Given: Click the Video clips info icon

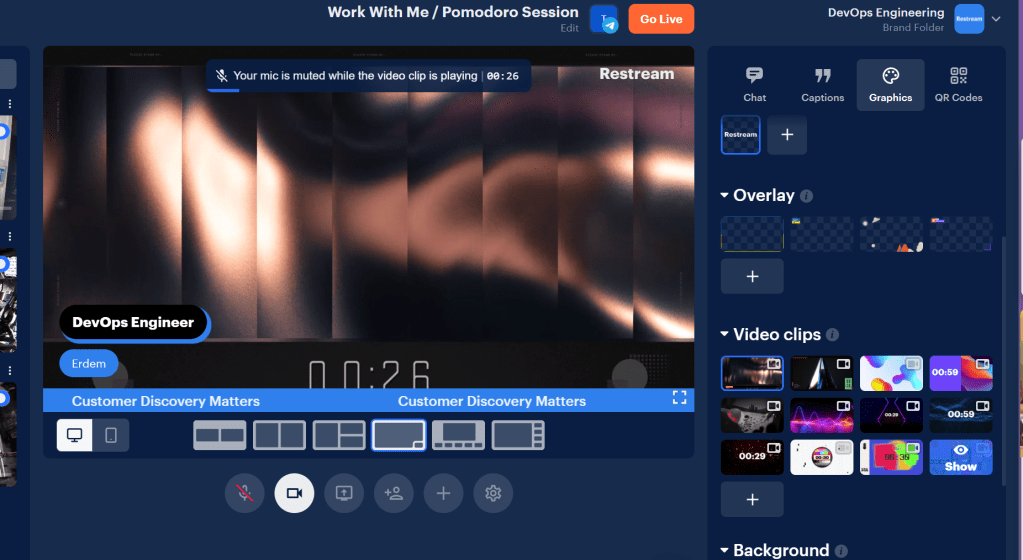Looking at the screenshot, I should 832,335.
